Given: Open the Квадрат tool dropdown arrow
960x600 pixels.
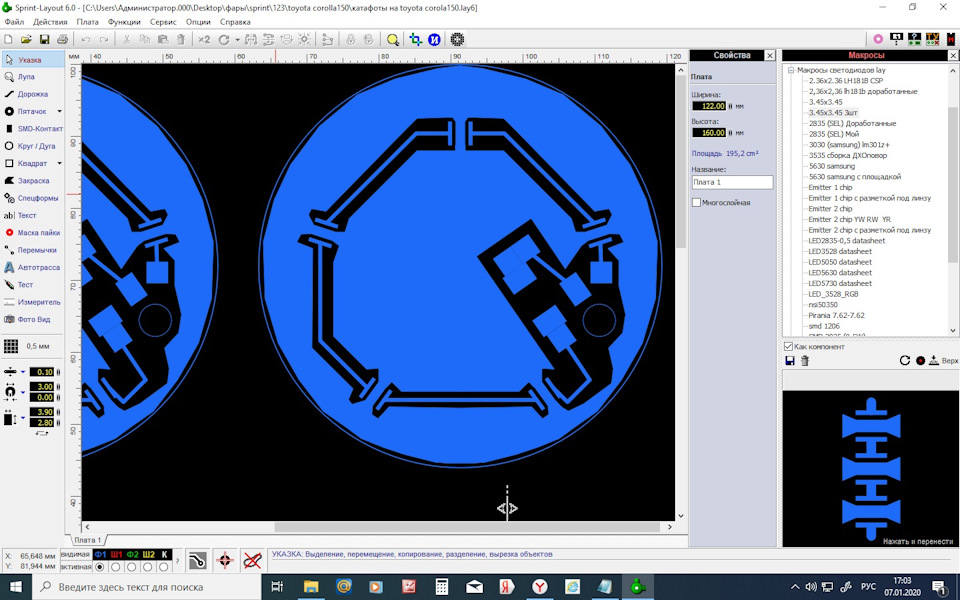Looking at the screenshot, I should 59,163.
